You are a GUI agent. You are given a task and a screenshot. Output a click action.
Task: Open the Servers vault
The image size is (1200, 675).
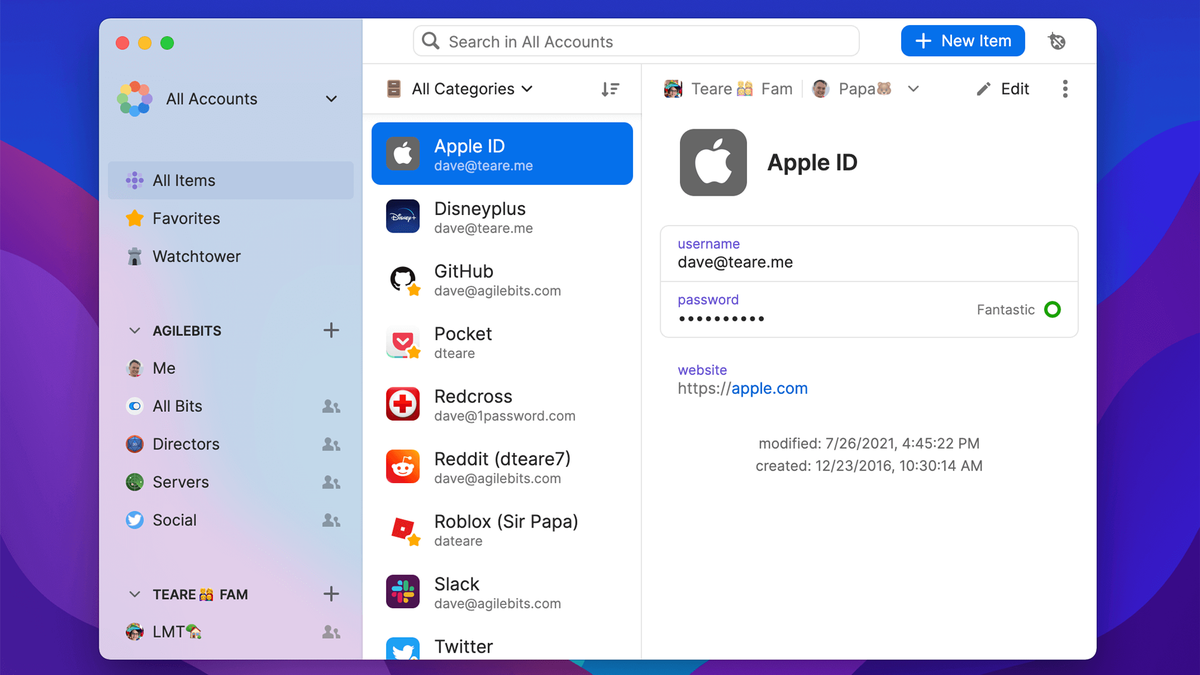230,482
